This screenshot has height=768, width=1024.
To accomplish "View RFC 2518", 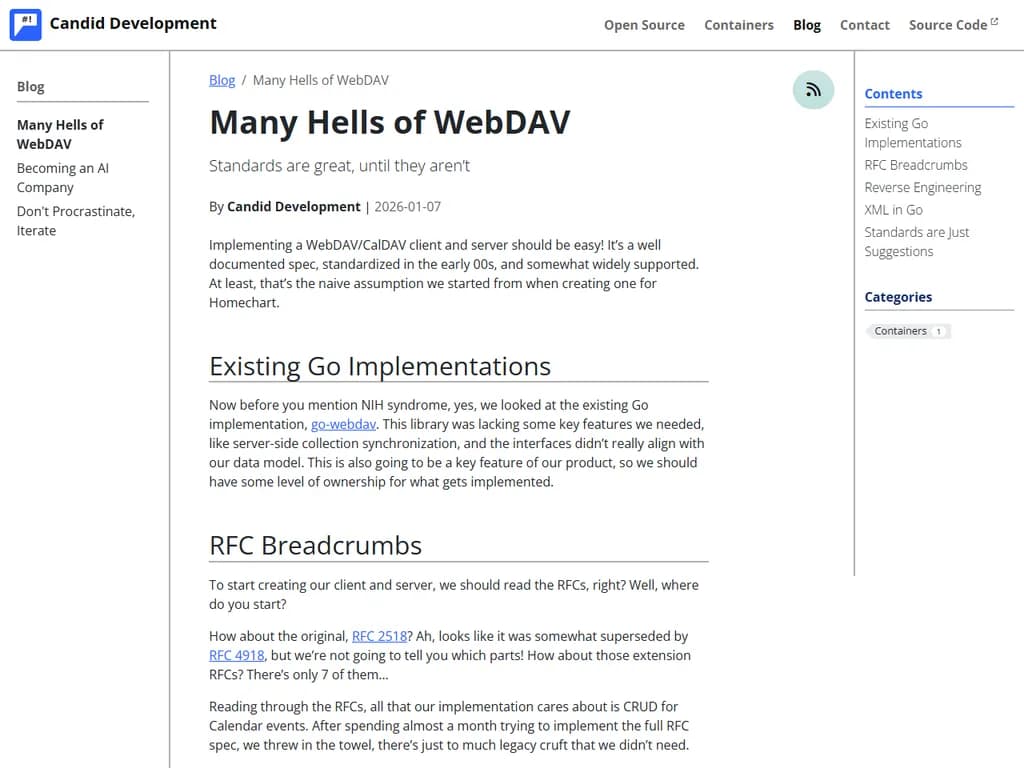I will point(379,636).
